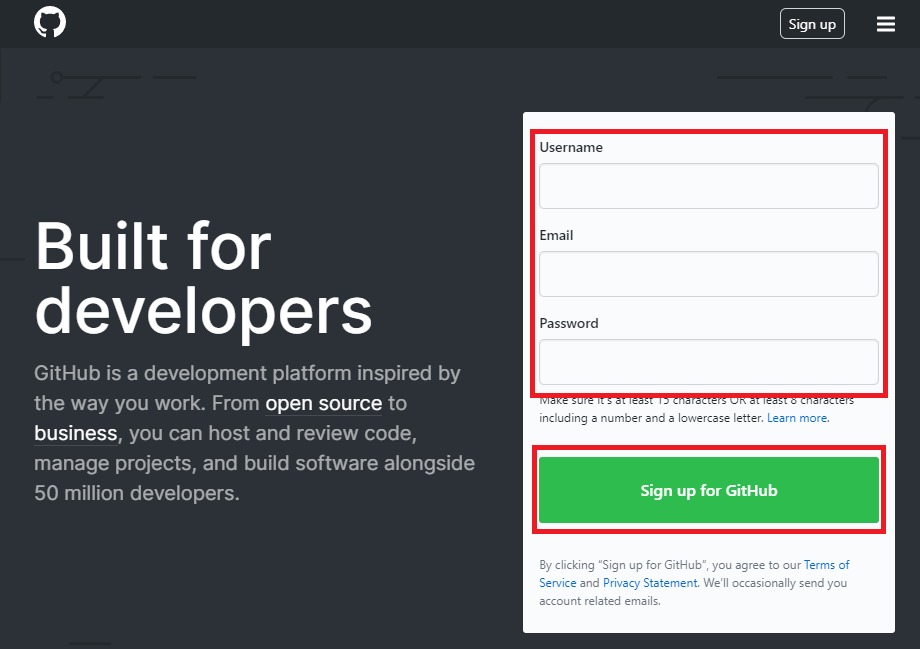This screenshot has height=649, width=920.
Task: Focus the Username input field
Action: pyautogui.click(x=709, y=186)
